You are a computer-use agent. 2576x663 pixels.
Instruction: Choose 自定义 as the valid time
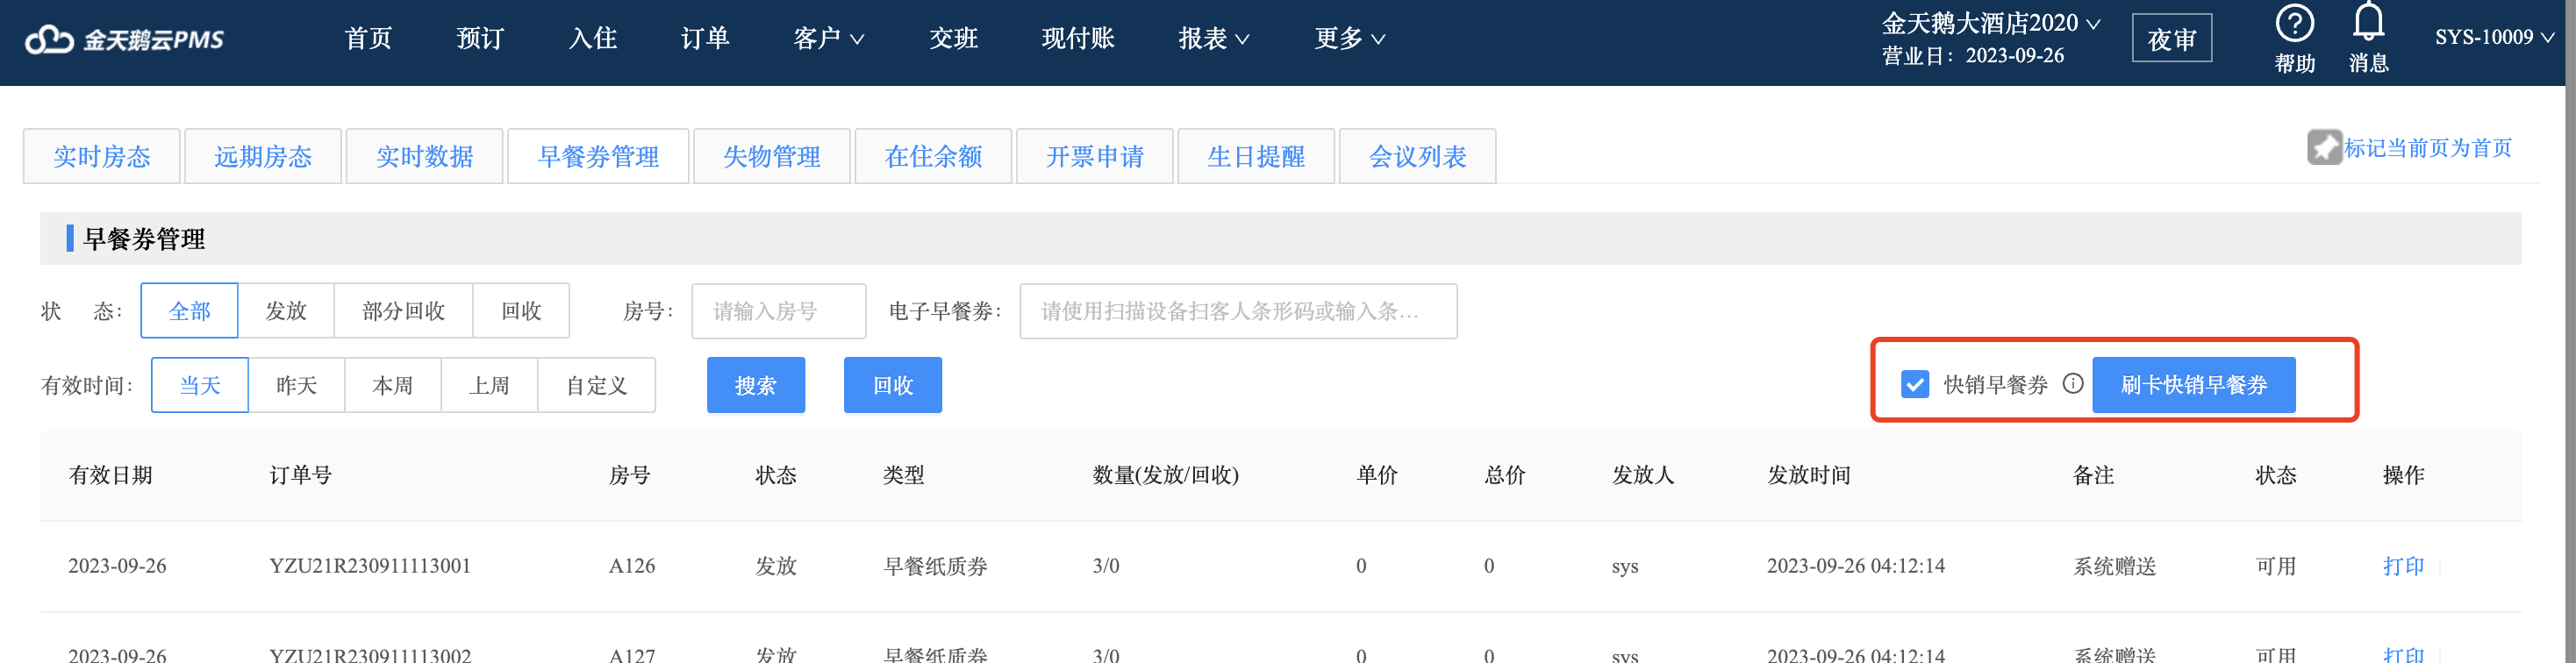(597, 385)
